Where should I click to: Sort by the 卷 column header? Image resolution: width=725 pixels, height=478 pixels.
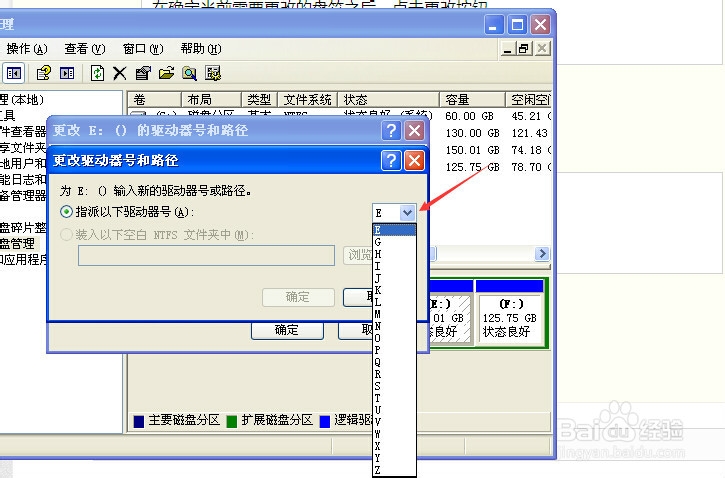[x=154, y=99]
